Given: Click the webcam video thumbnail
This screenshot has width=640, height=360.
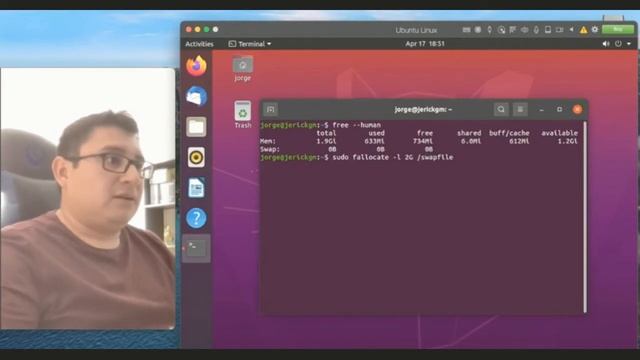Looking at the screenshot, I should point(87,198).
